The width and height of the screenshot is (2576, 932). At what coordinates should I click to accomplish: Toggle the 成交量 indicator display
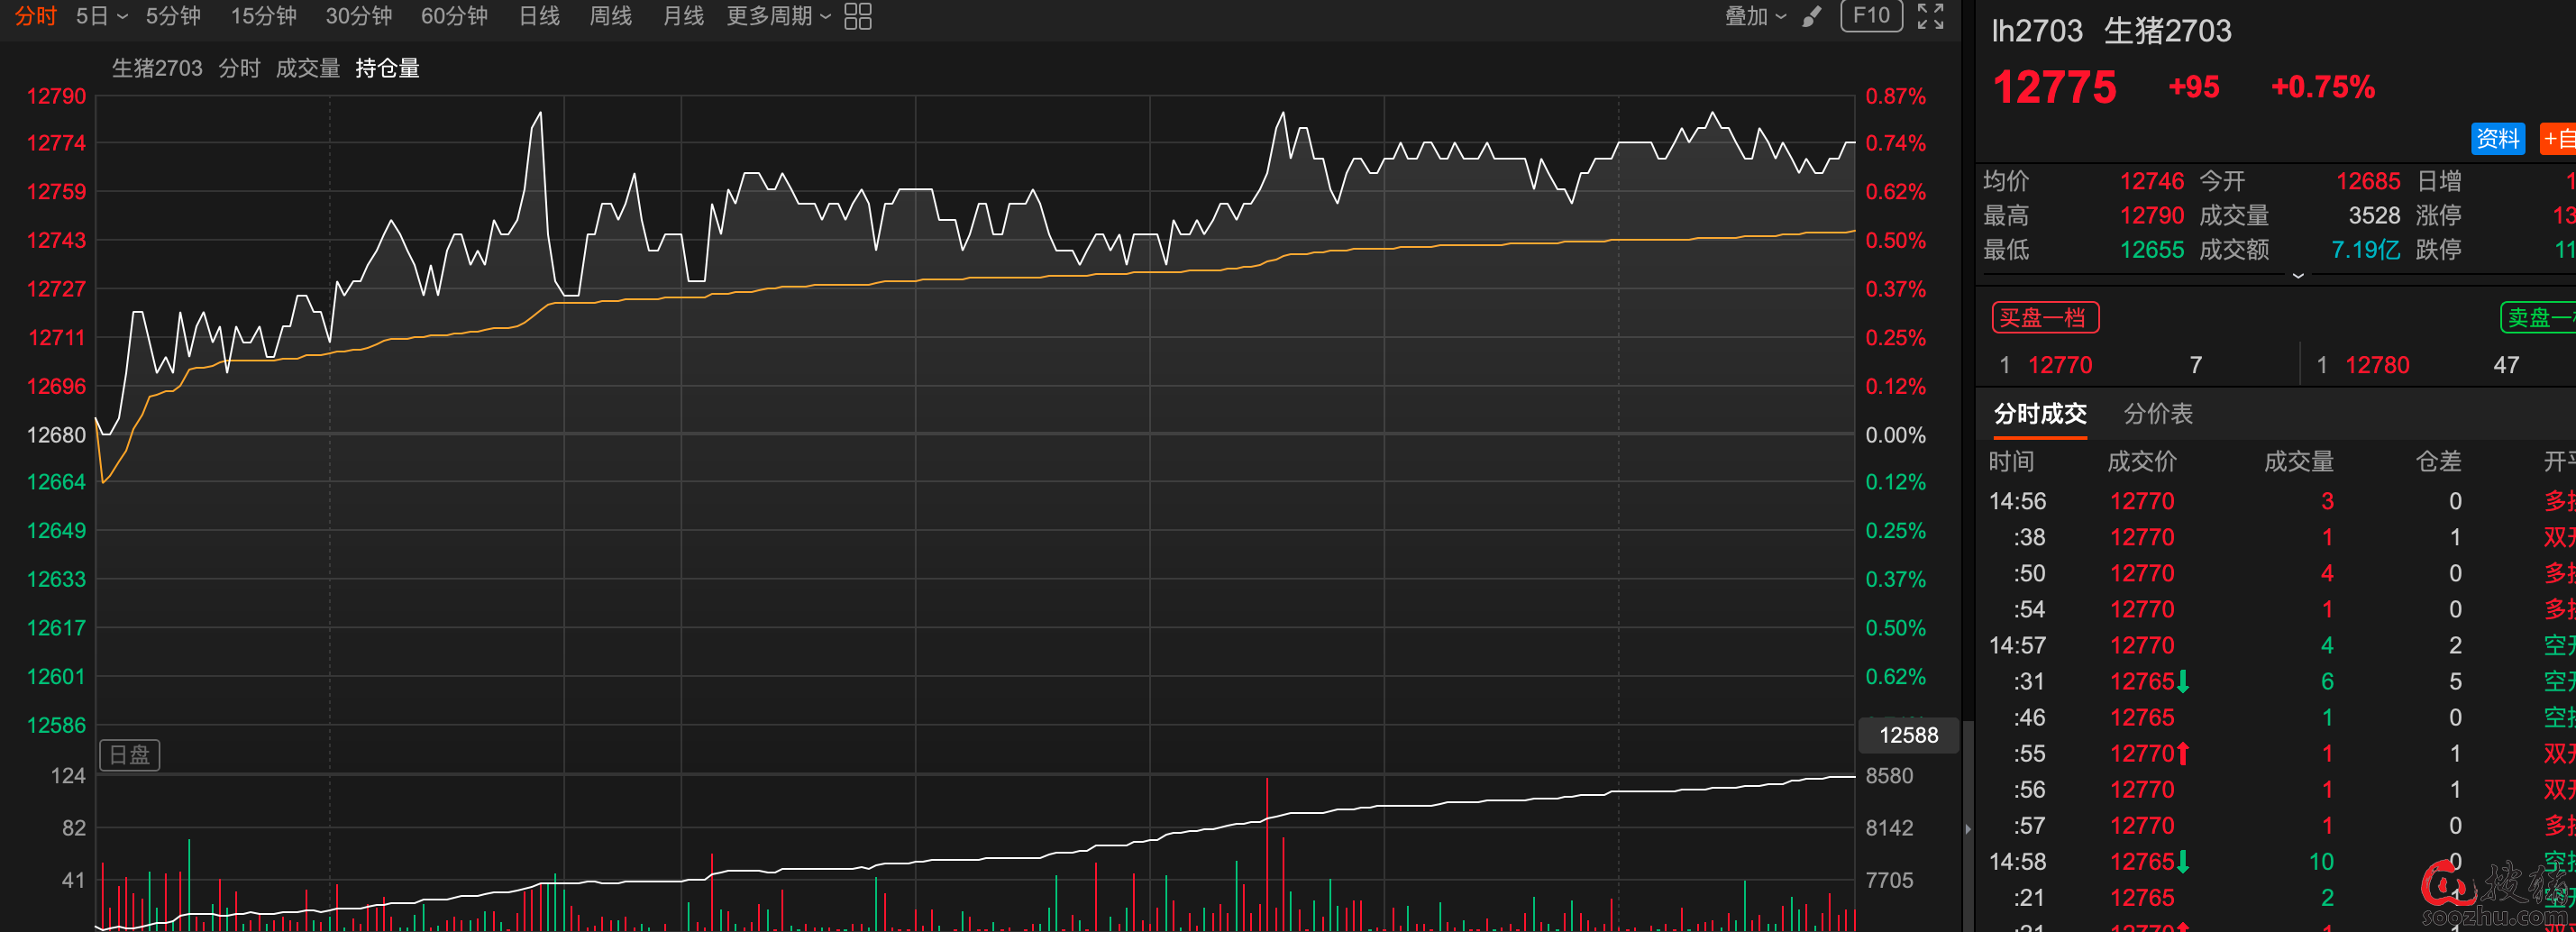[307, 68]
